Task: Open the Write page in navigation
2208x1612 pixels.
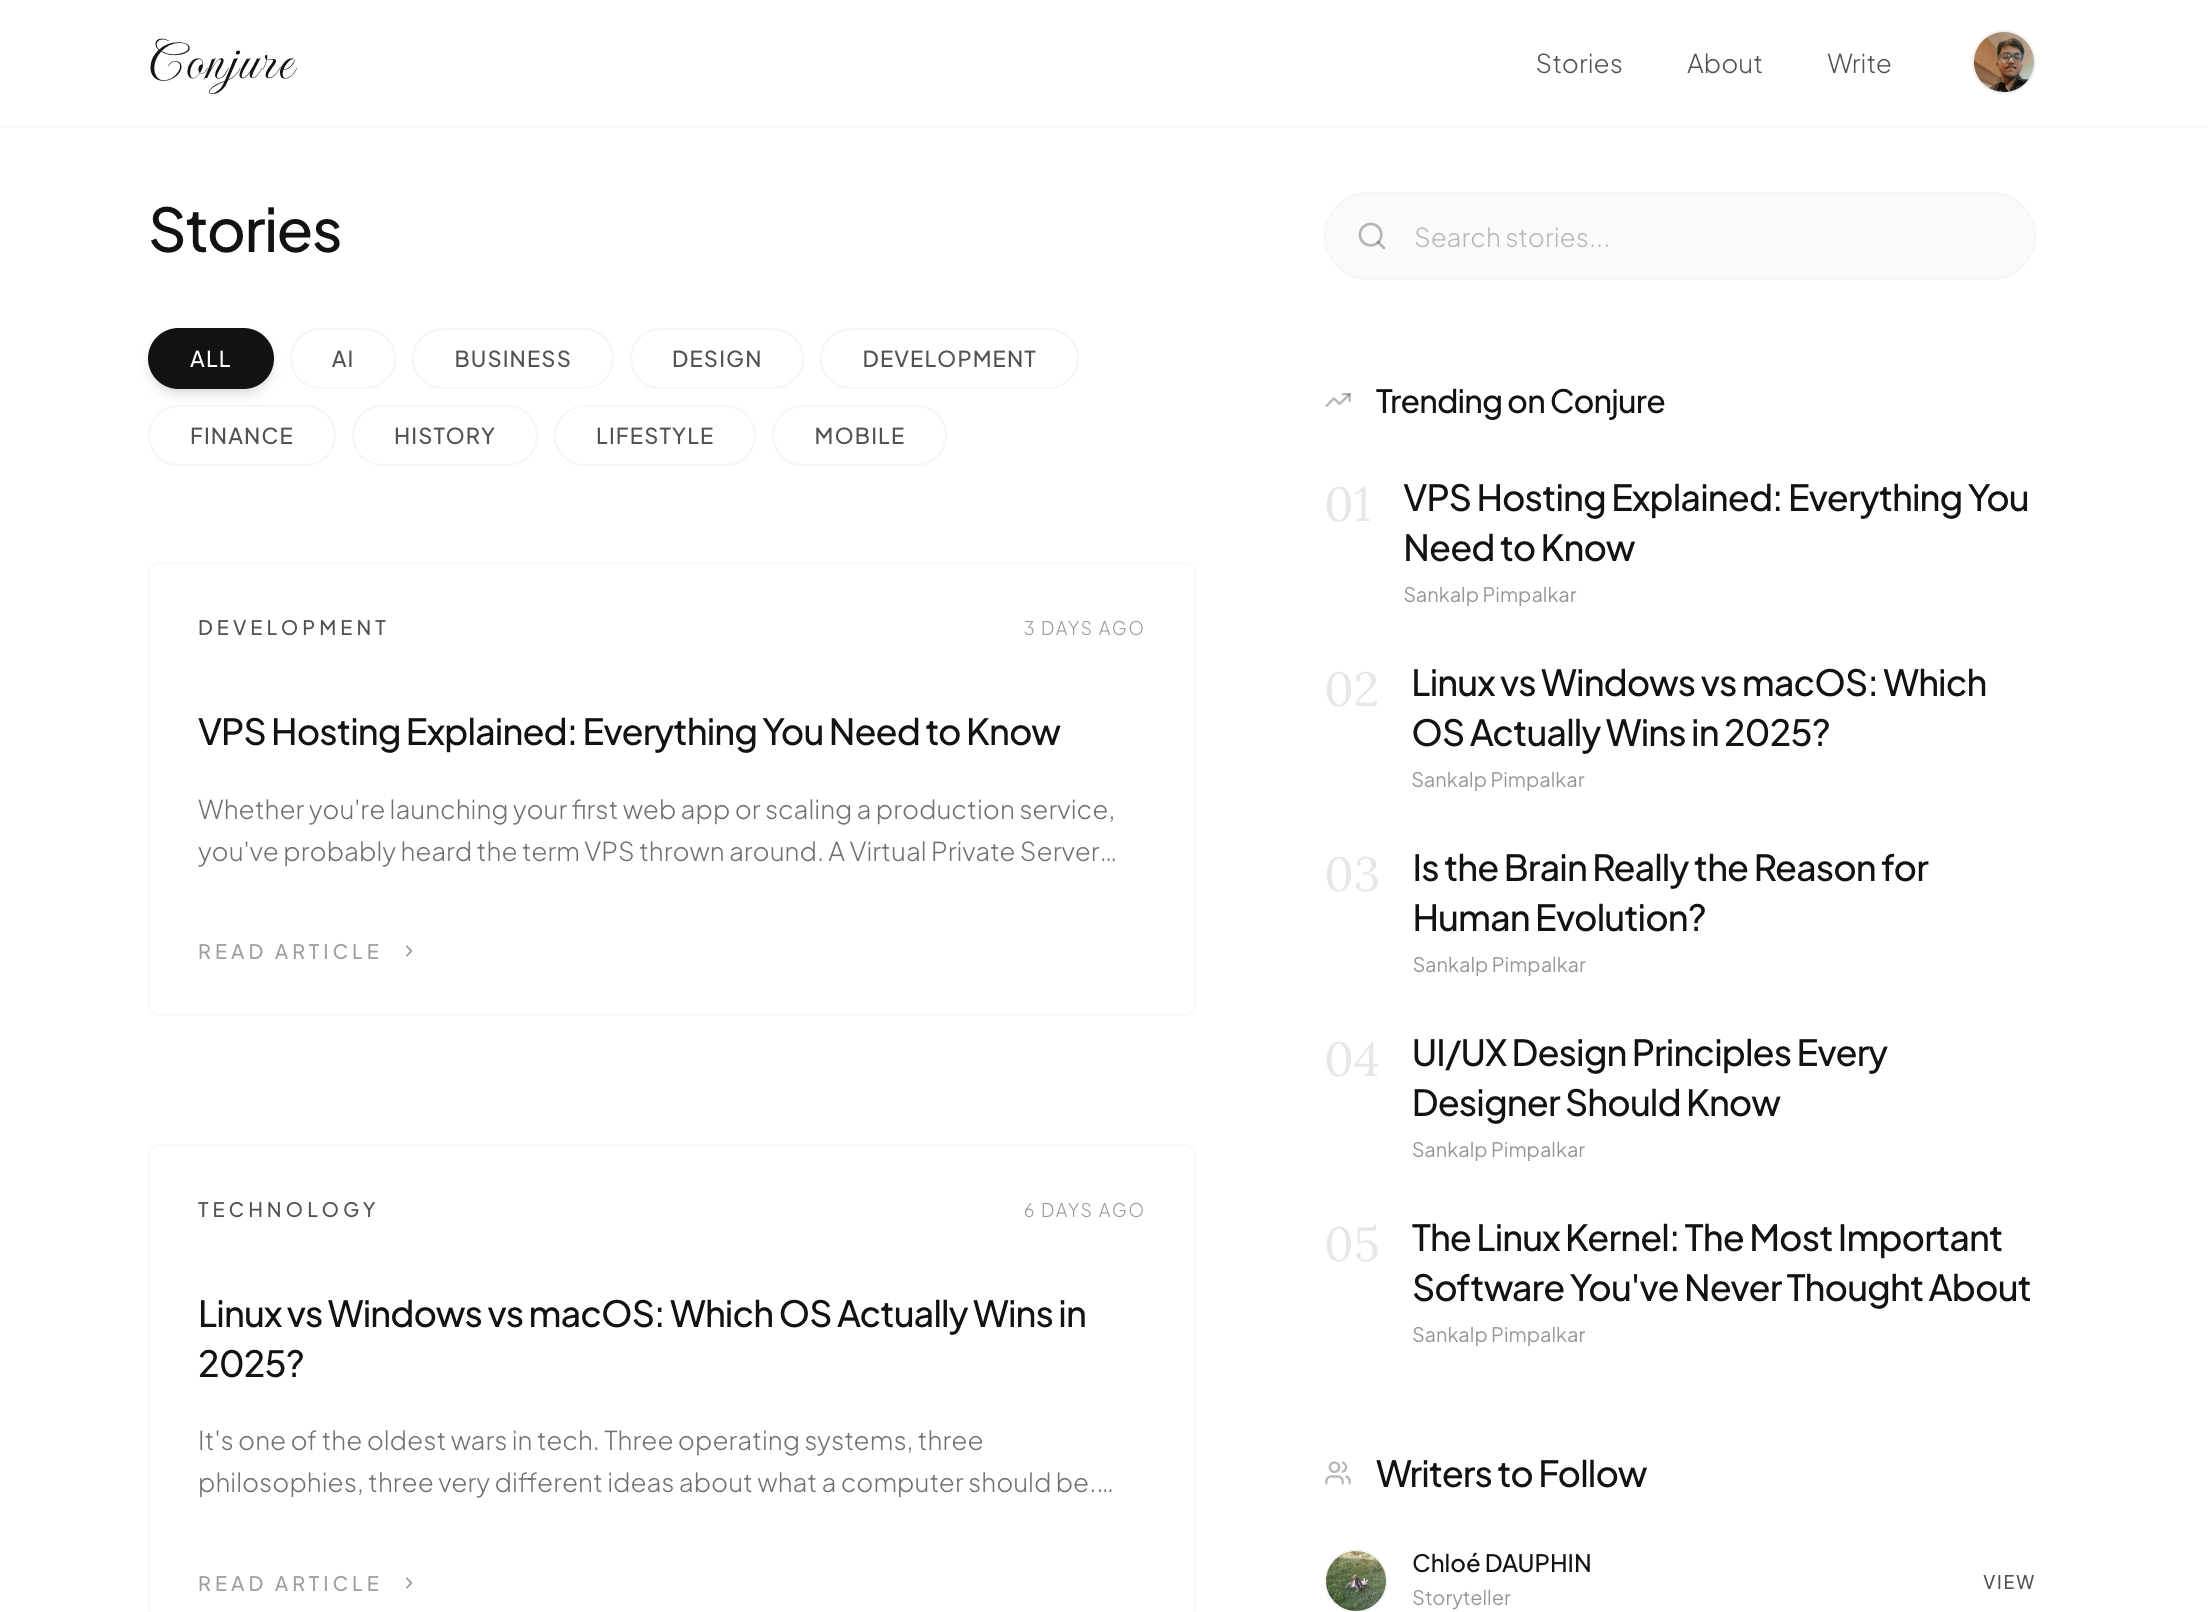Action: pos(1858,64)
